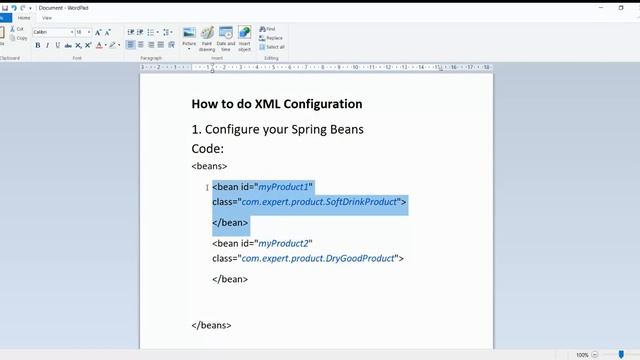
Task: Click the Shrink font icon
Action: (108, 32)
